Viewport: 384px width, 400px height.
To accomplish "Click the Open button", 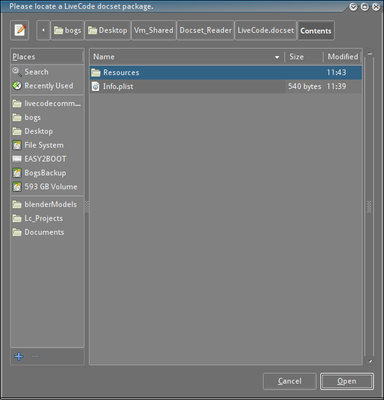I will (x=347, y=381).
